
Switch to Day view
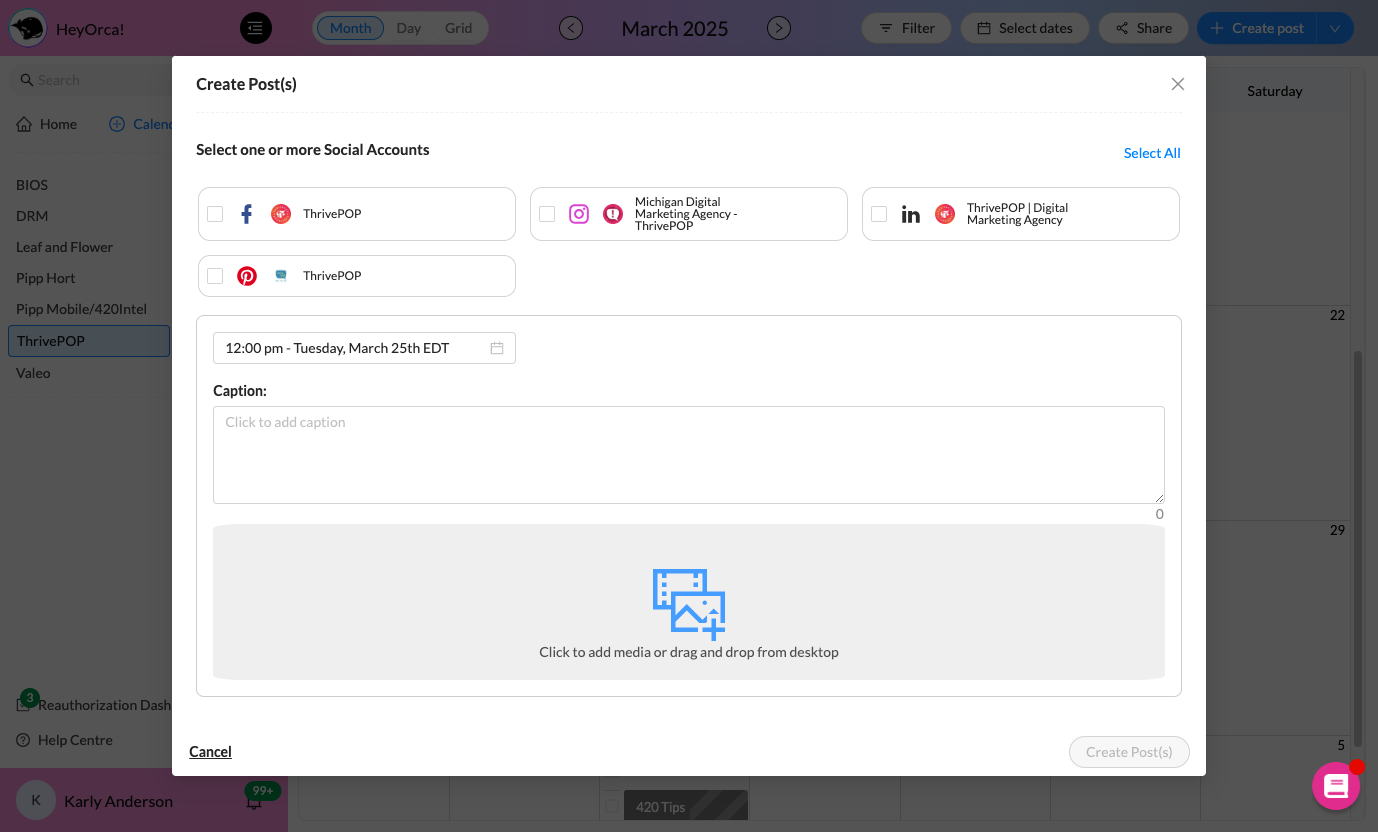coord(409,28)
